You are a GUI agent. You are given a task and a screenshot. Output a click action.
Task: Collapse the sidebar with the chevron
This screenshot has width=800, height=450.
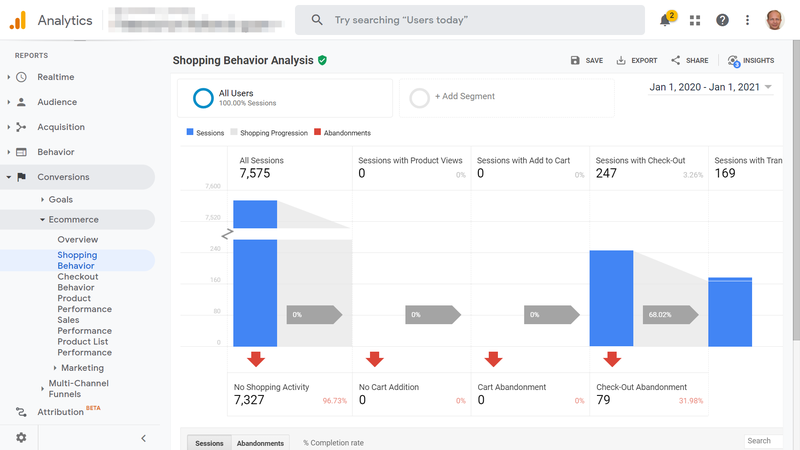tap(143, 438)
